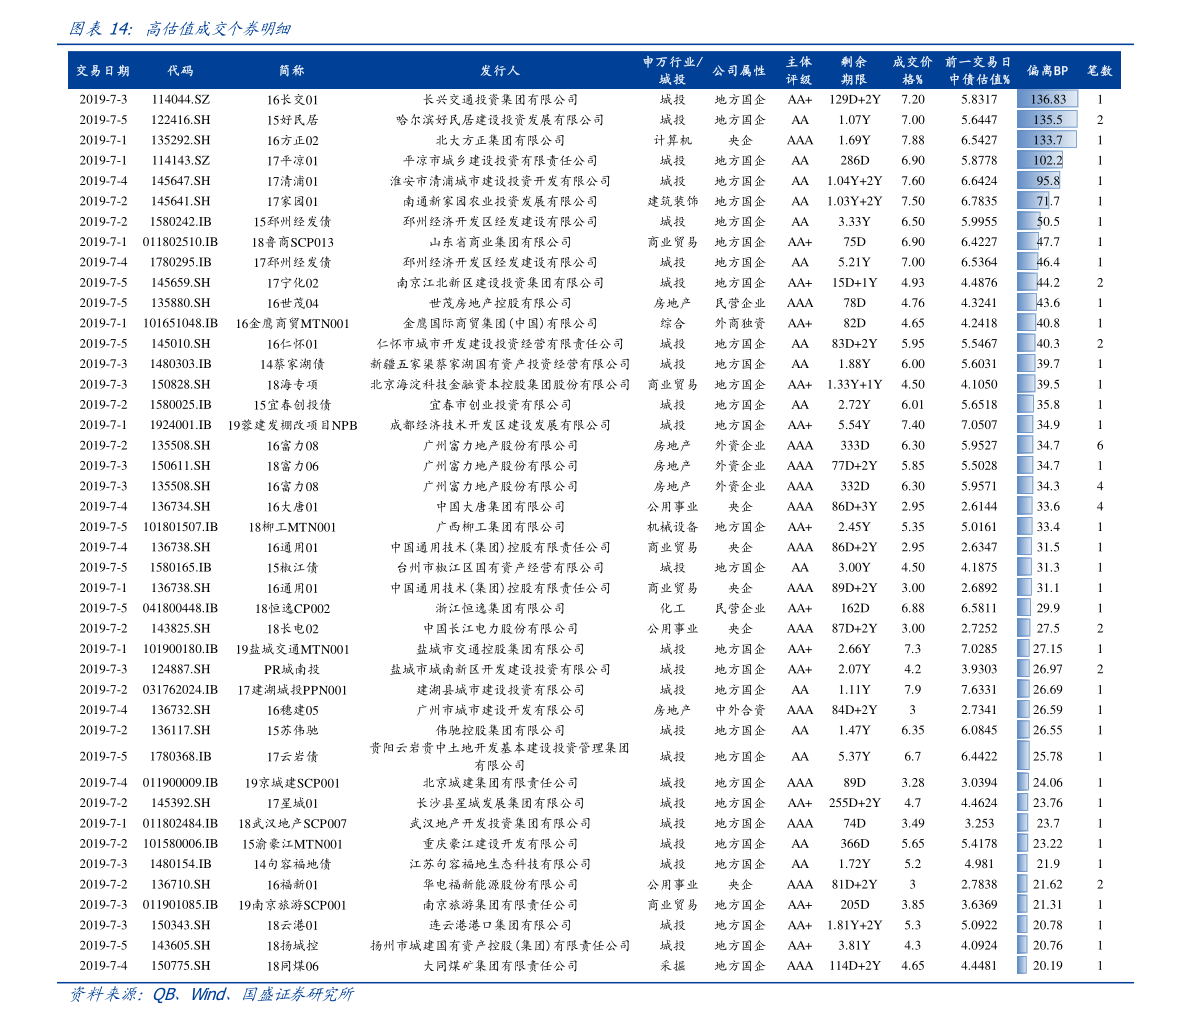Click bond name '19蓉建发棚改项目NPB'

tap(292, 425)
